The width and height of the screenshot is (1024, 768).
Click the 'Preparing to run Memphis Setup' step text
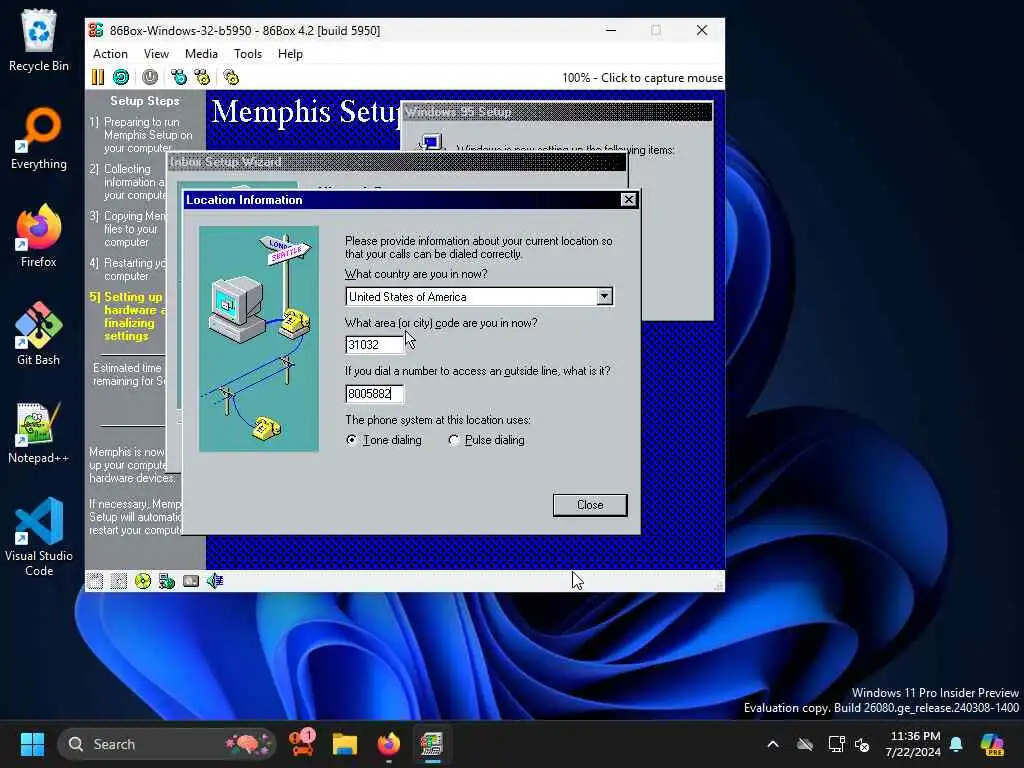pyautogui.click(x=142, y=135)
